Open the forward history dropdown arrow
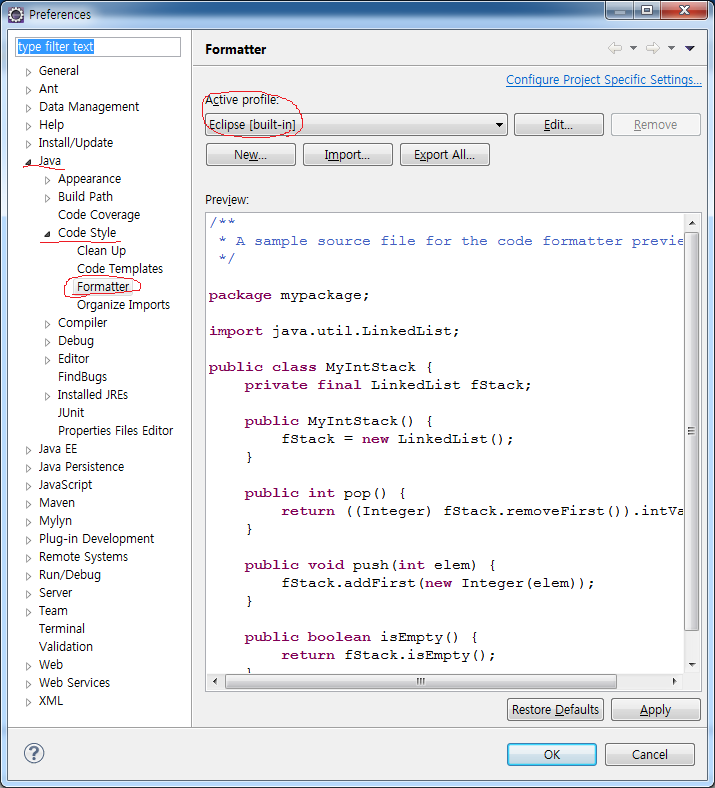Viewport: 715px width, 788px height. point(671,48)
